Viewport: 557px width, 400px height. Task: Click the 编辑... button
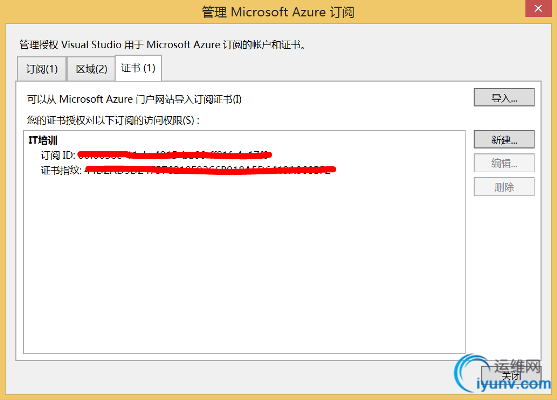click(x=504, y=163)
